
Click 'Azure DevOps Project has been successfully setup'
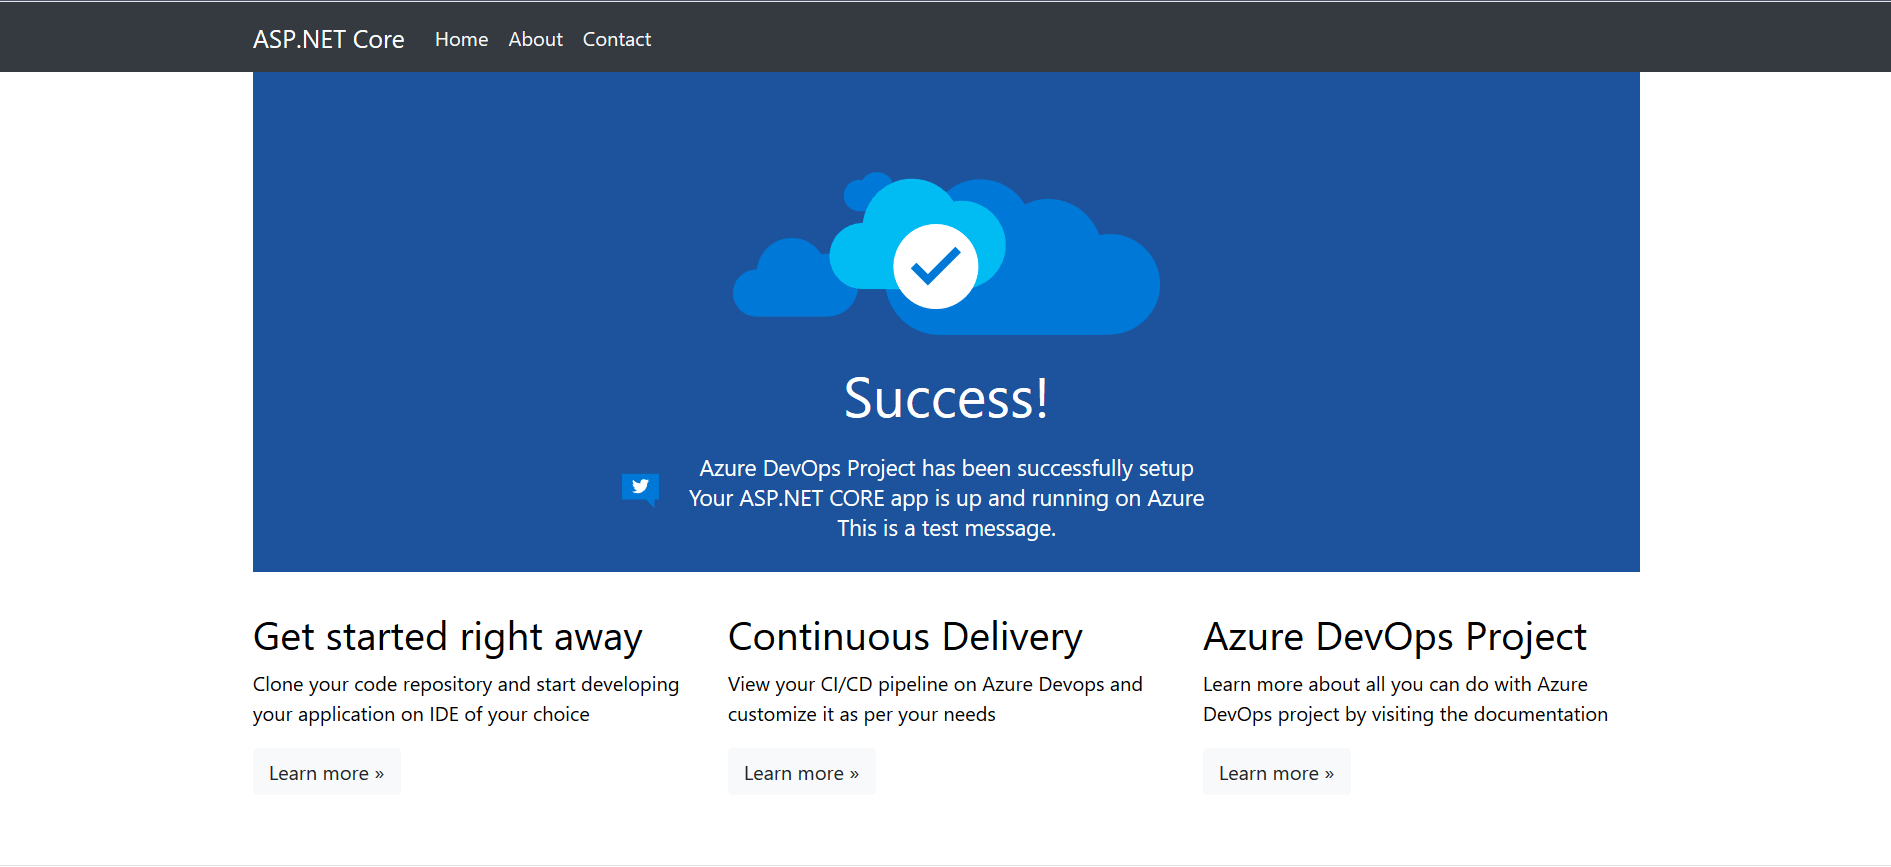coord(946,468)
